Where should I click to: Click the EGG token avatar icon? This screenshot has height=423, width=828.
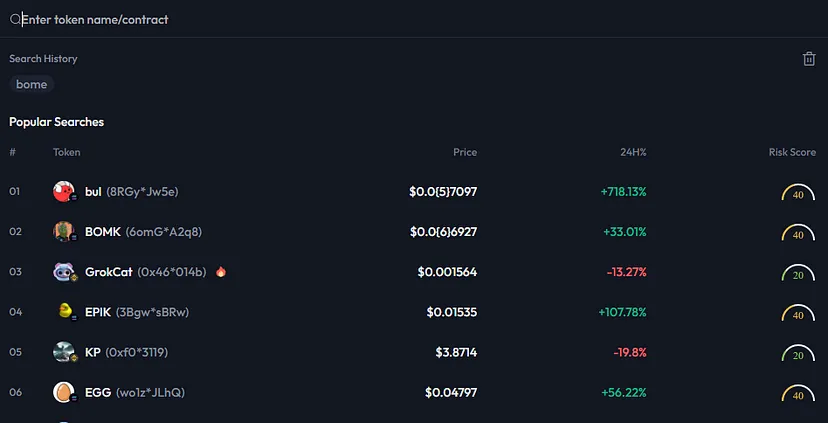[64, 392]
